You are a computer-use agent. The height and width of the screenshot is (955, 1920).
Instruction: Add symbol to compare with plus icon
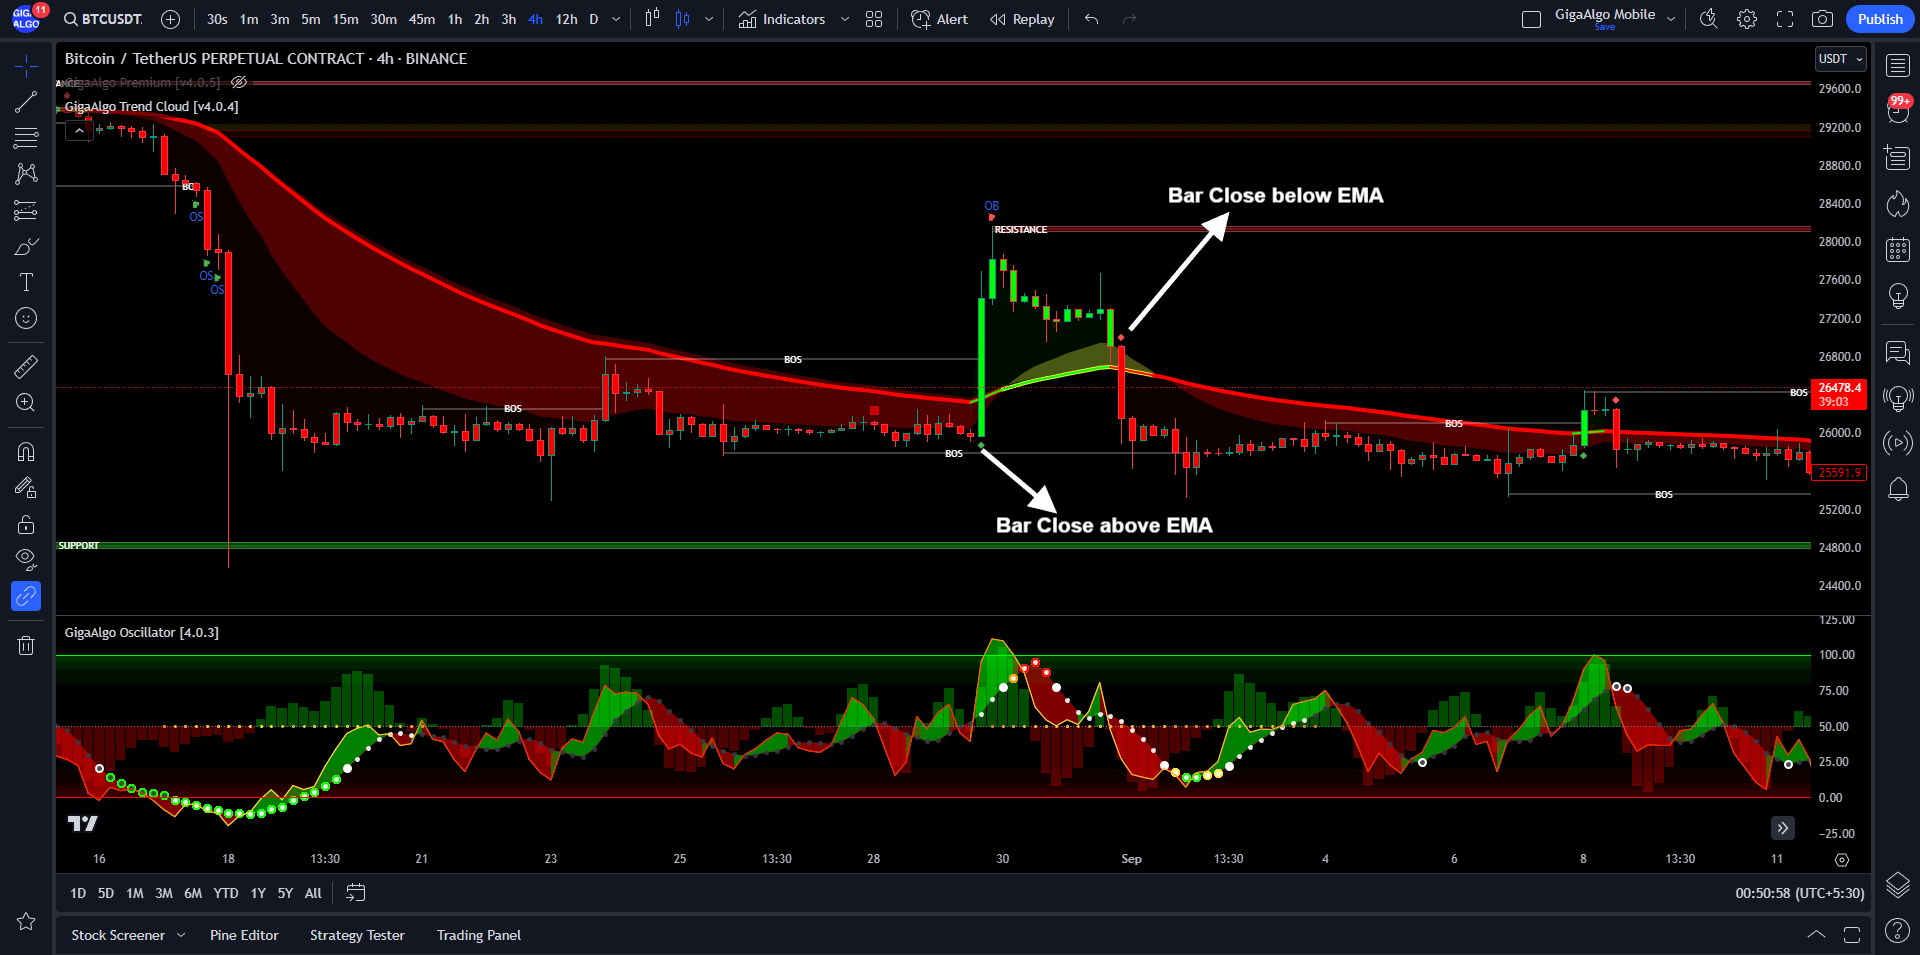171,19
